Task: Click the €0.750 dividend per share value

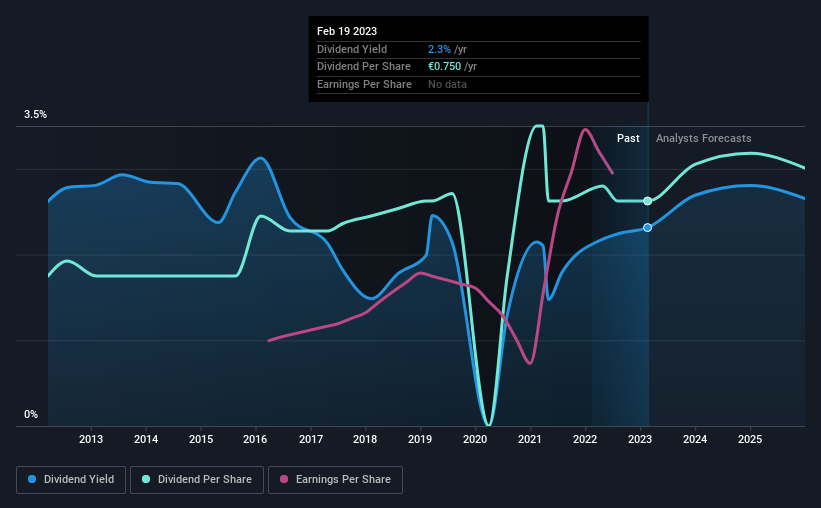Action: point(445,67)
